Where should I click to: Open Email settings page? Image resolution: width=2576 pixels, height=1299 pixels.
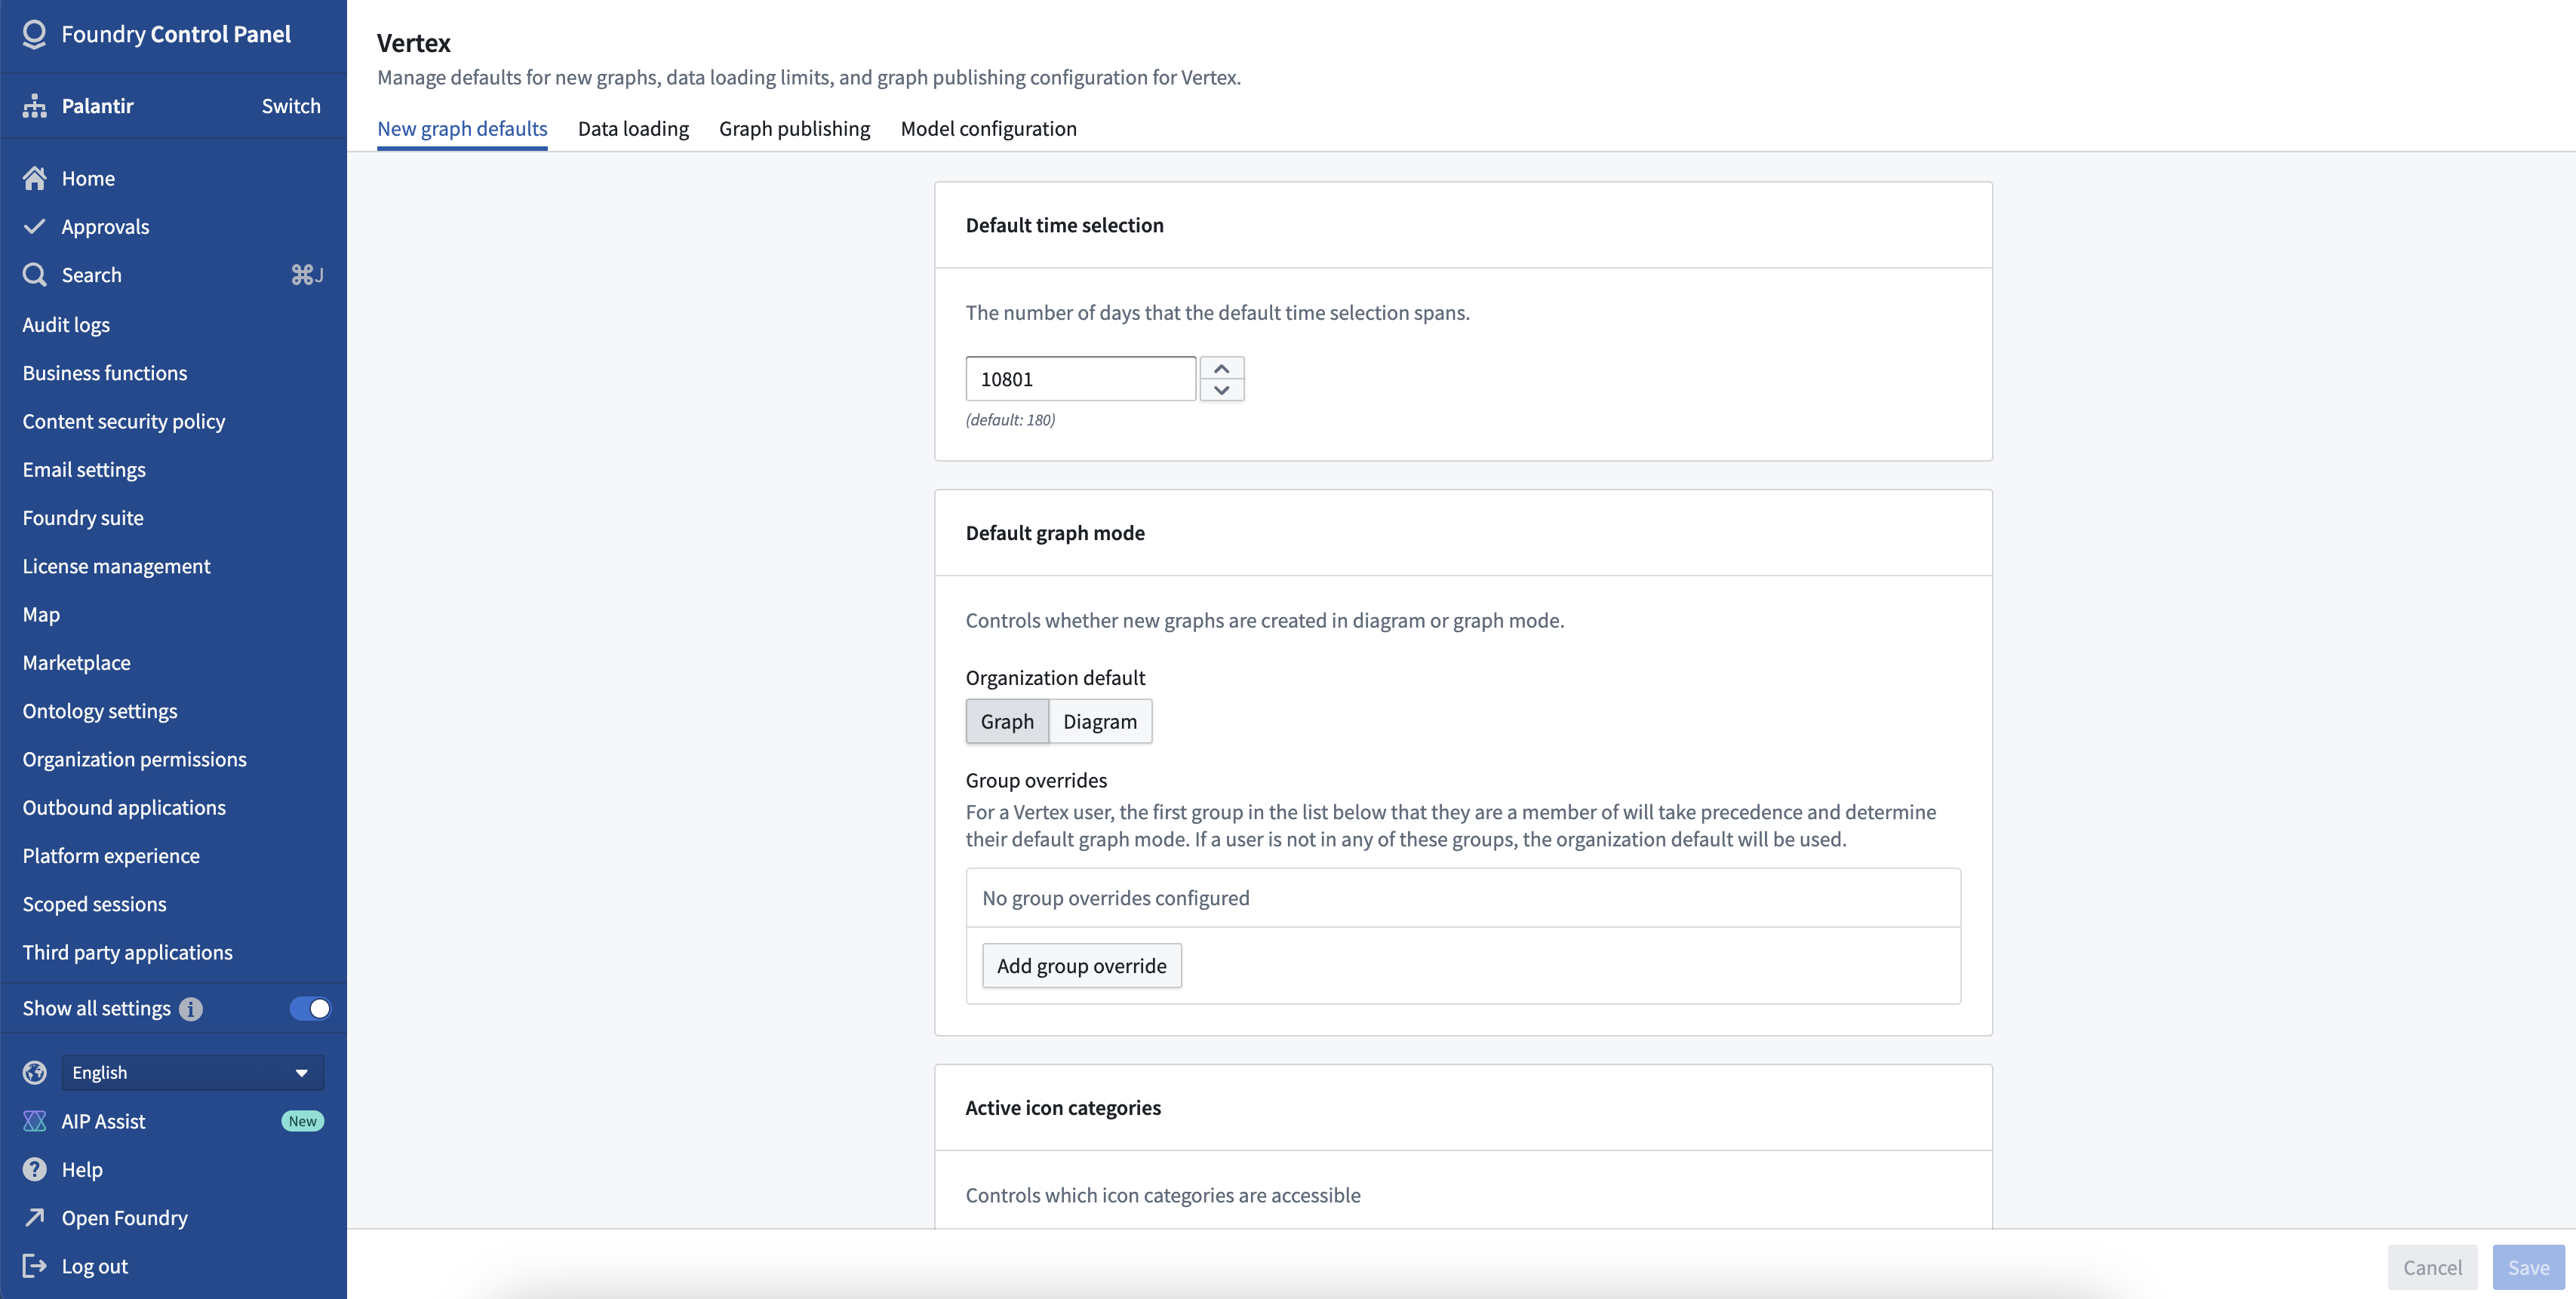pos(84,469)
